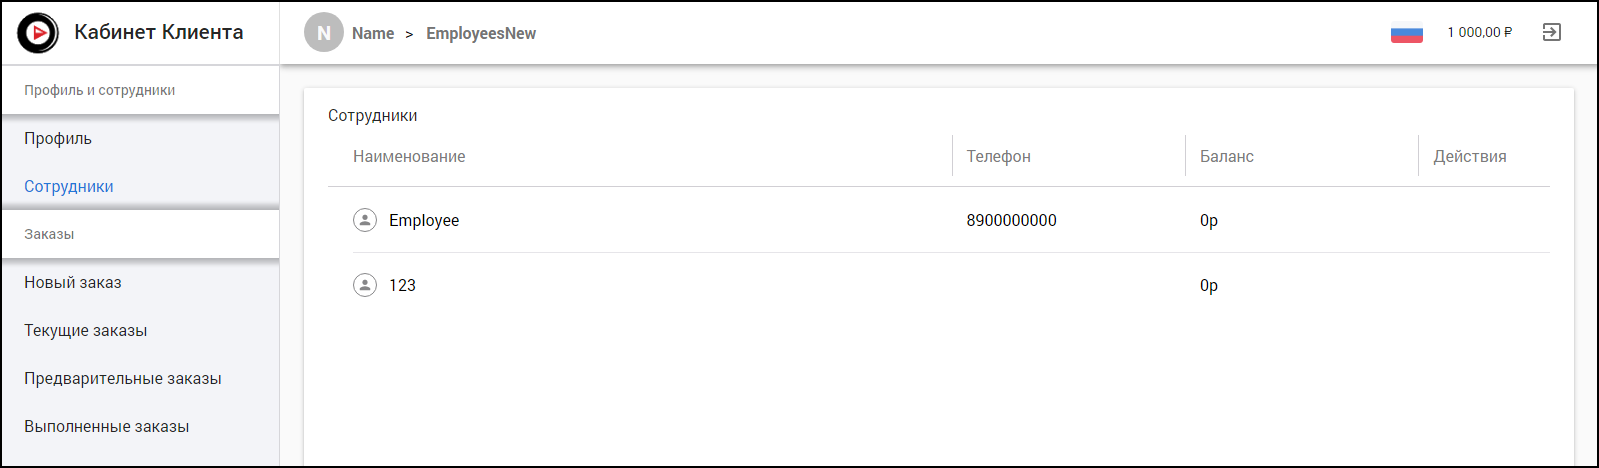
Task: Sort by the Наименование column header
Action: tap(409, 157)
